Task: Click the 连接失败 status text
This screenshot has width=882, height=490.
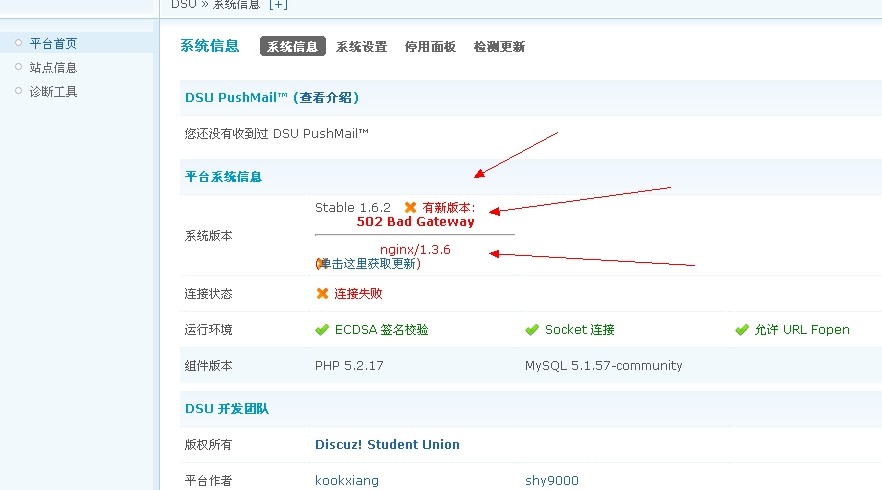Action: (x=358, y=294)
